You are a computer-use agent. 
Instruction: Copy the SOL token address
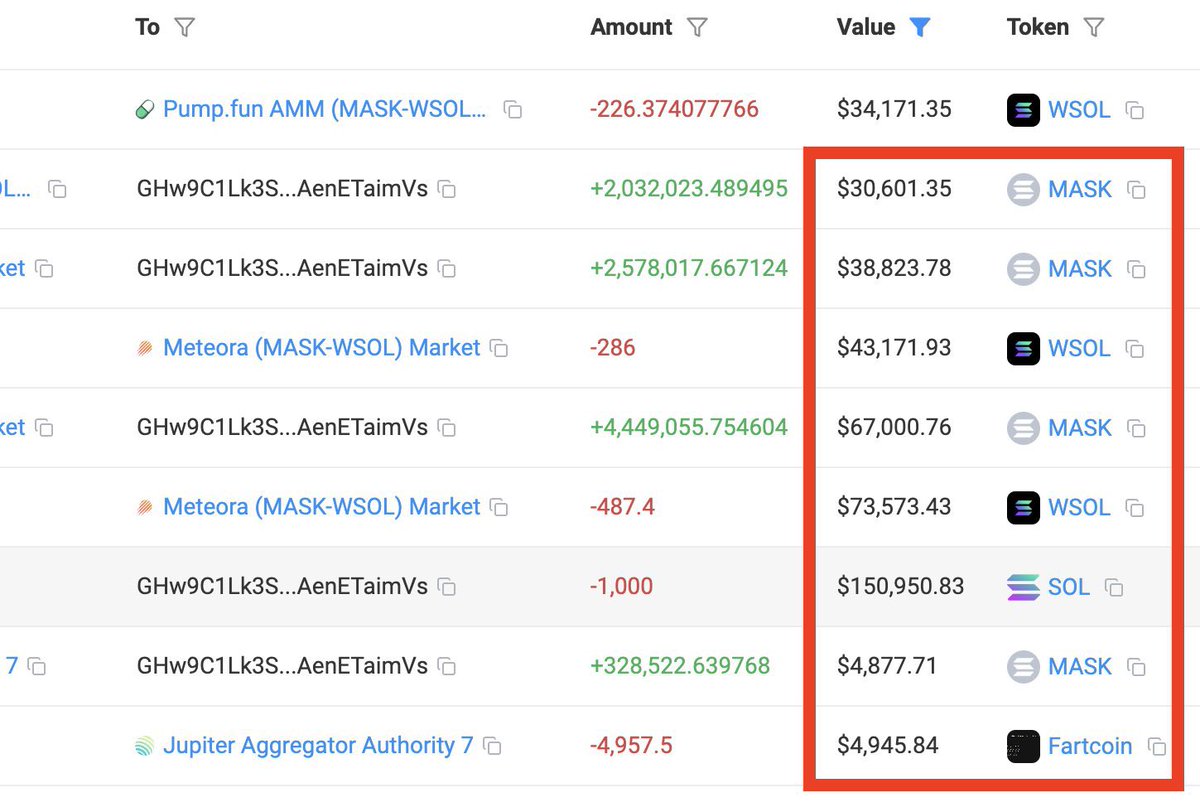pos(1114,587)
